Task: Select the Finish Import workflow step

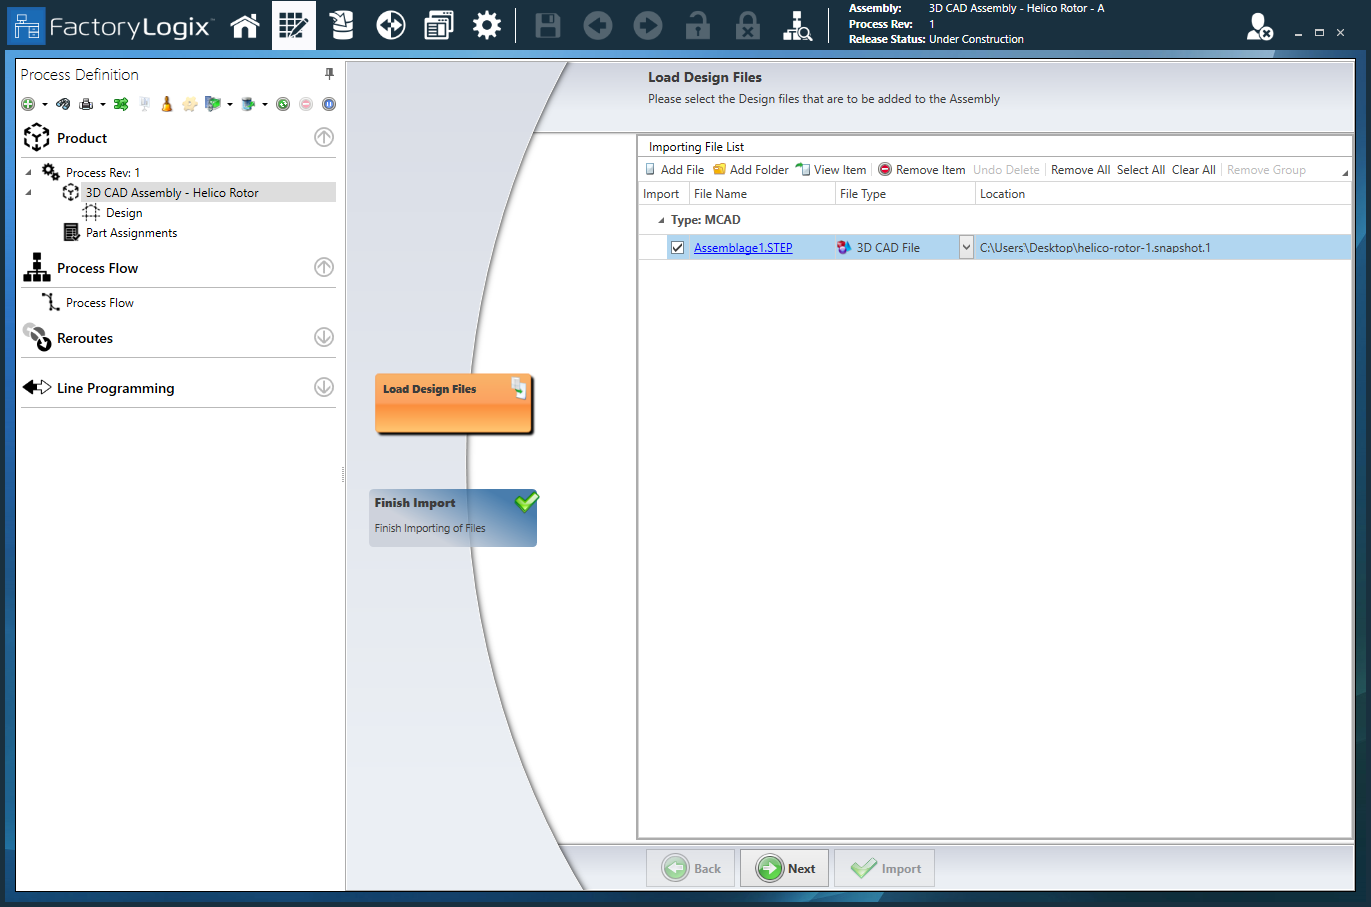Action: (x=452, y=517)
